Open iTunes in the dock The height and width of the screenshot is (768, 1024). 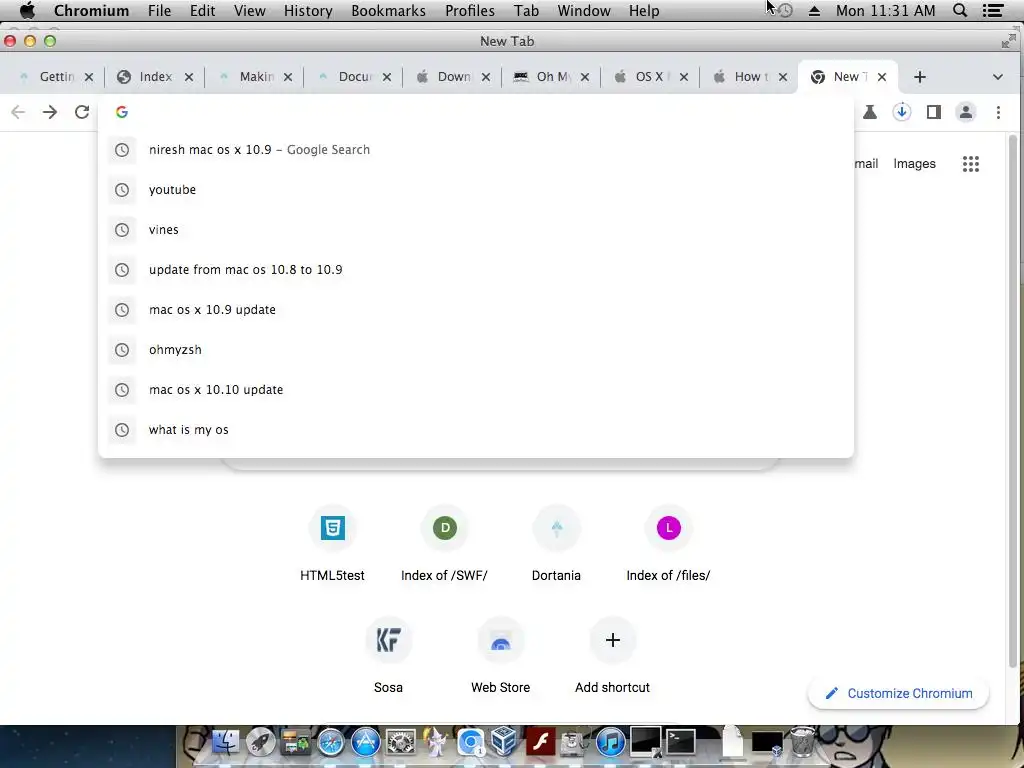[611, 743]
